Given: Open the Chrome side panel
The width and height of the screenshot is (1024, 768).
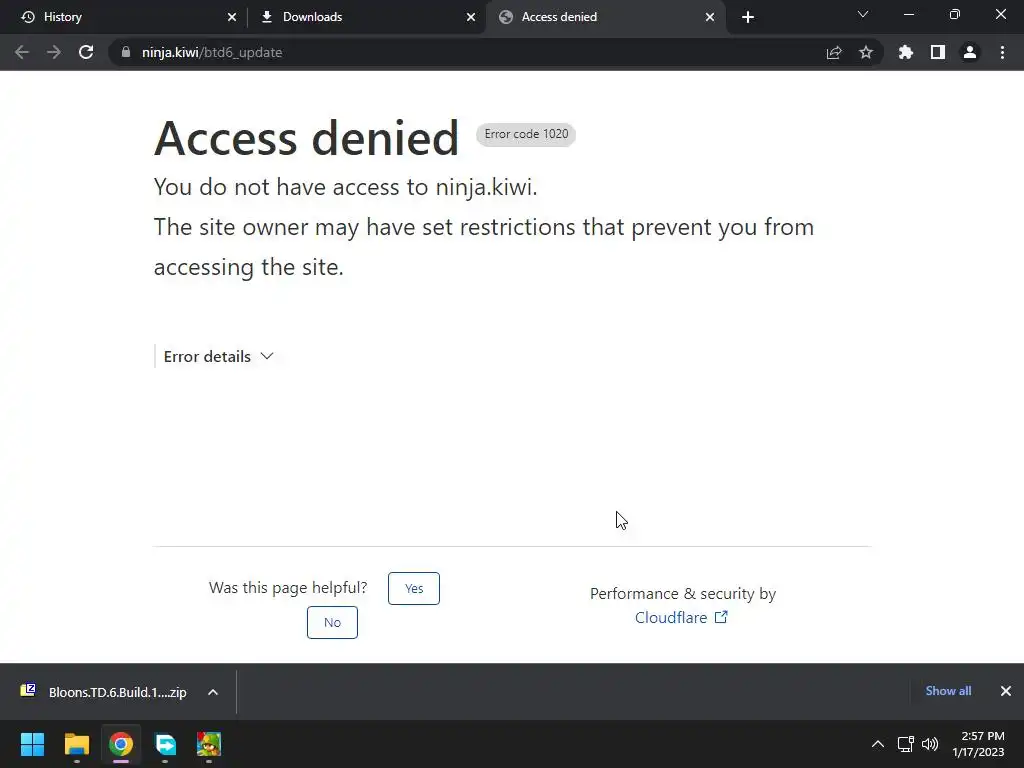Looking at the screenshot, I should pos(938,52).
